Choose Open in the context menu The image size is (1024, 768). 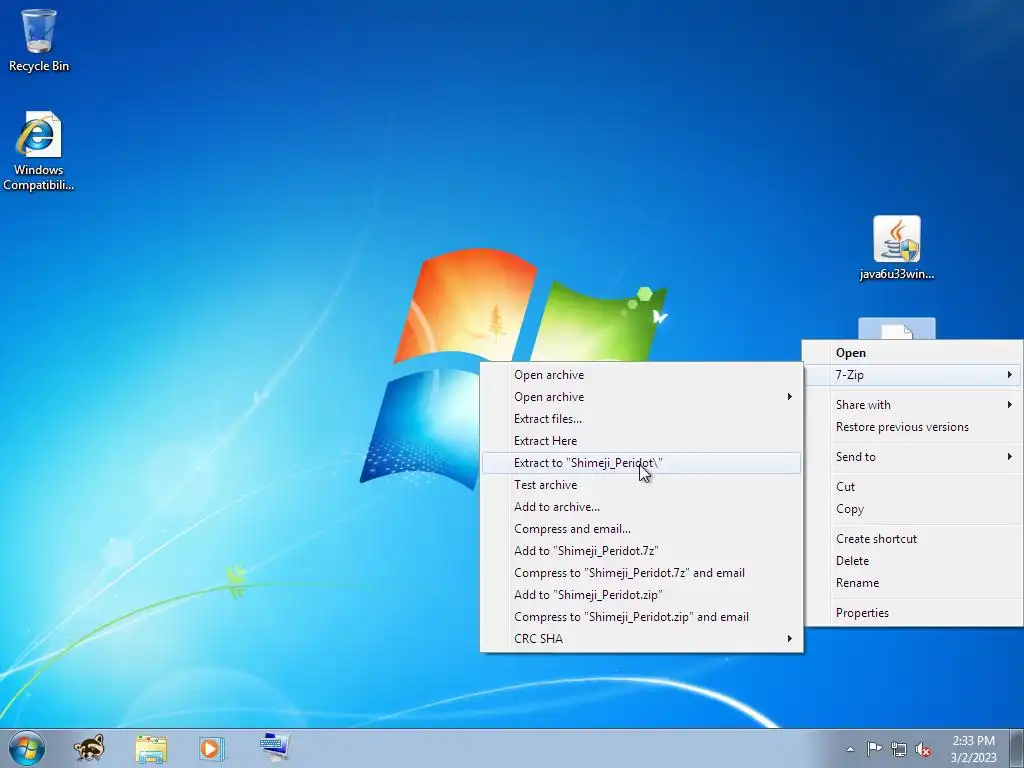click(x=913, y=353)
